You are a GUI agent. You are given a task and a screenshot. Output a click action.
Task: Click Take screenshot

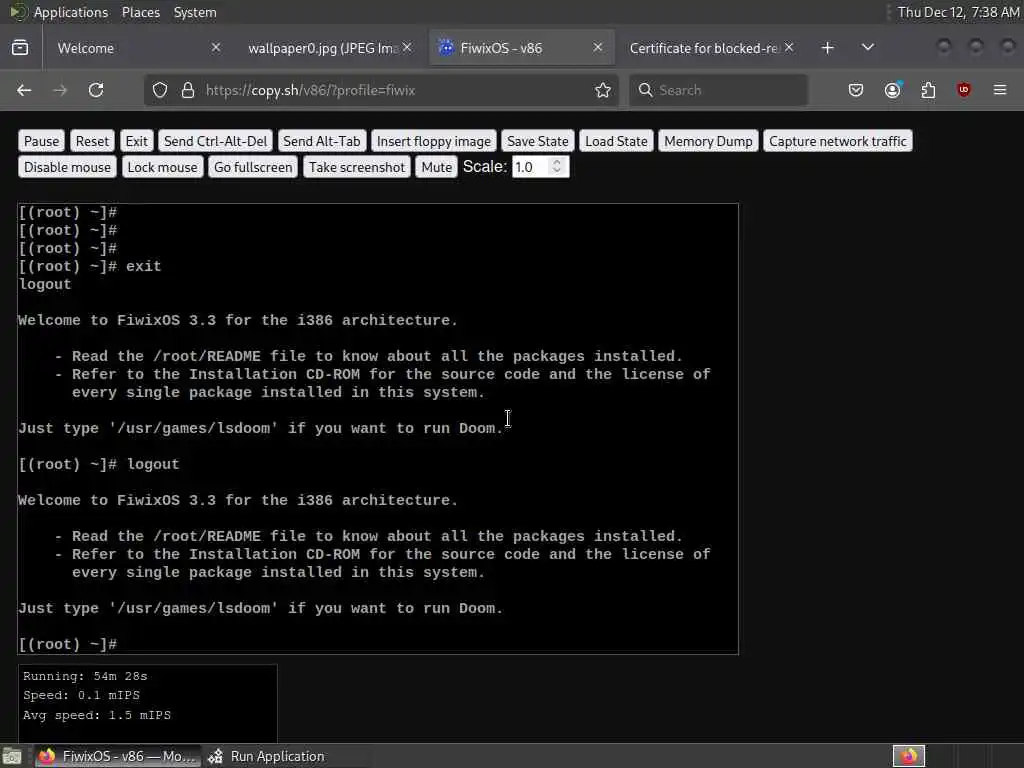tap(357, 167)
